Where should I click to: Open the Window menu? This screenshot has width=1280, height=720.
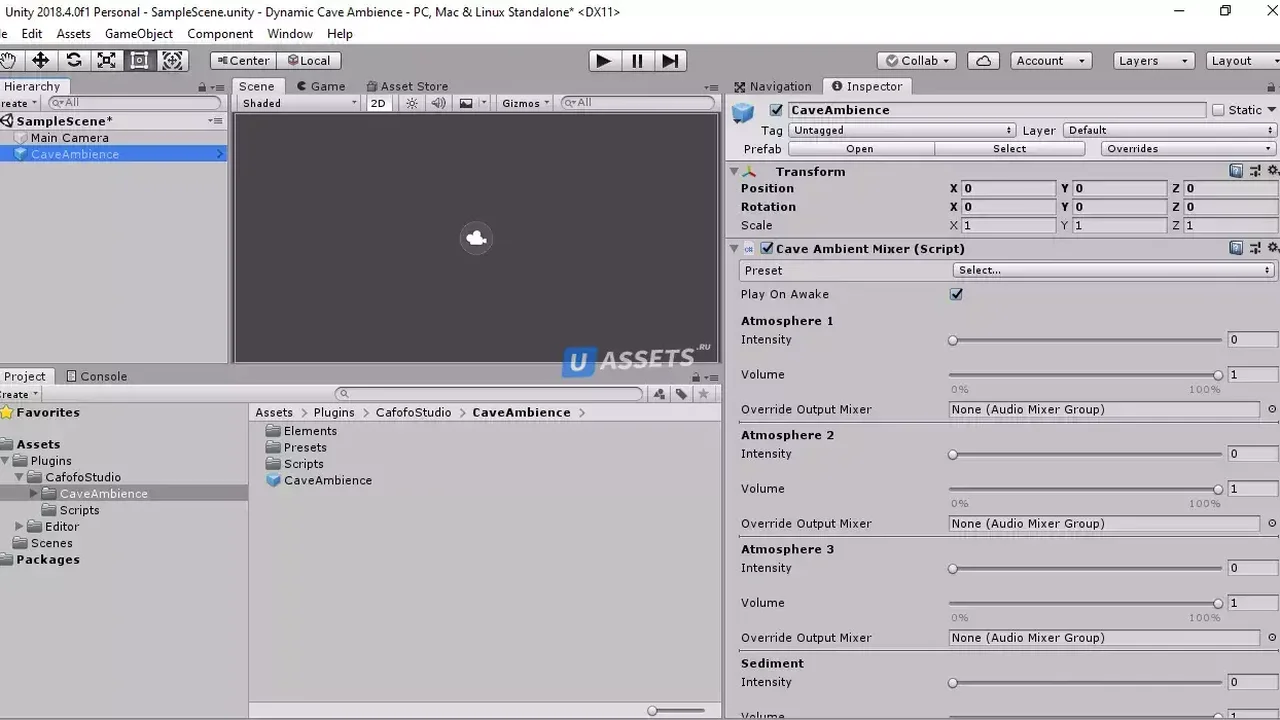(x=290, y=34)
